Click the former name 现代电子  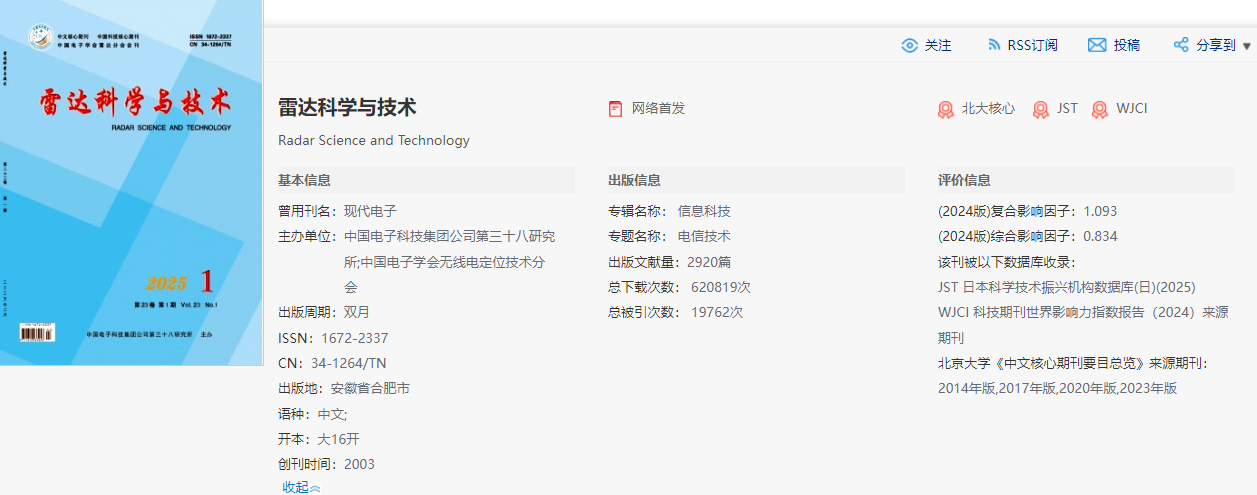pos(370,211)
